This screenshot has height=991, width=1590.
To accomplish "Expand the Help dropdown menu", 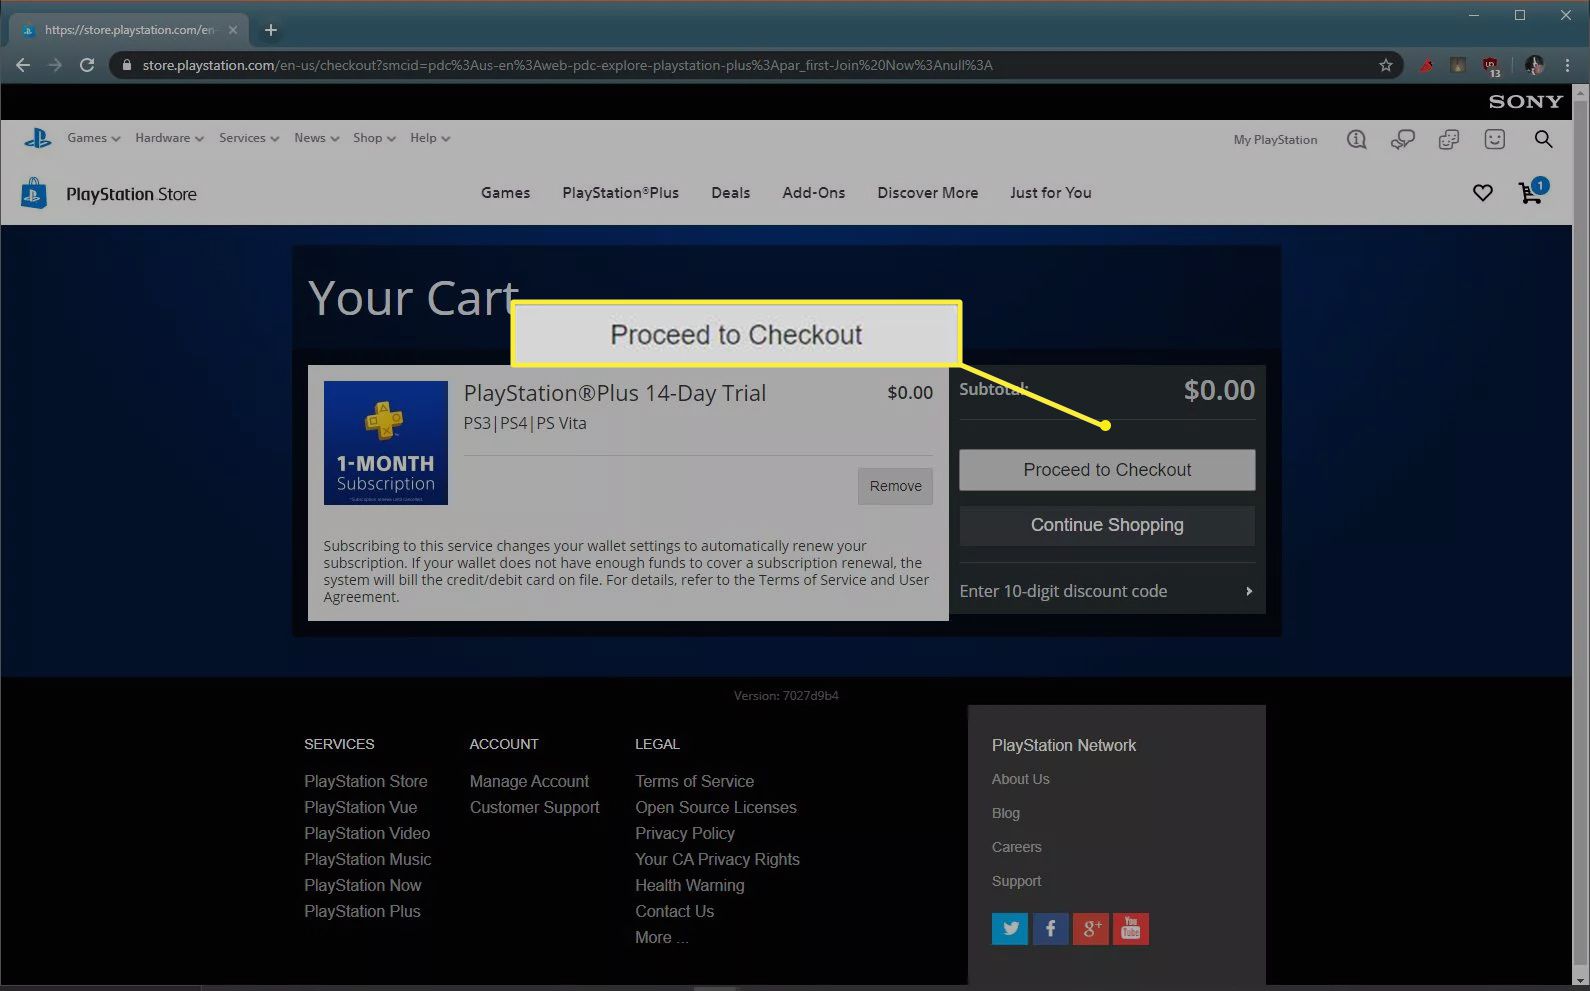I will pos(430,138).
